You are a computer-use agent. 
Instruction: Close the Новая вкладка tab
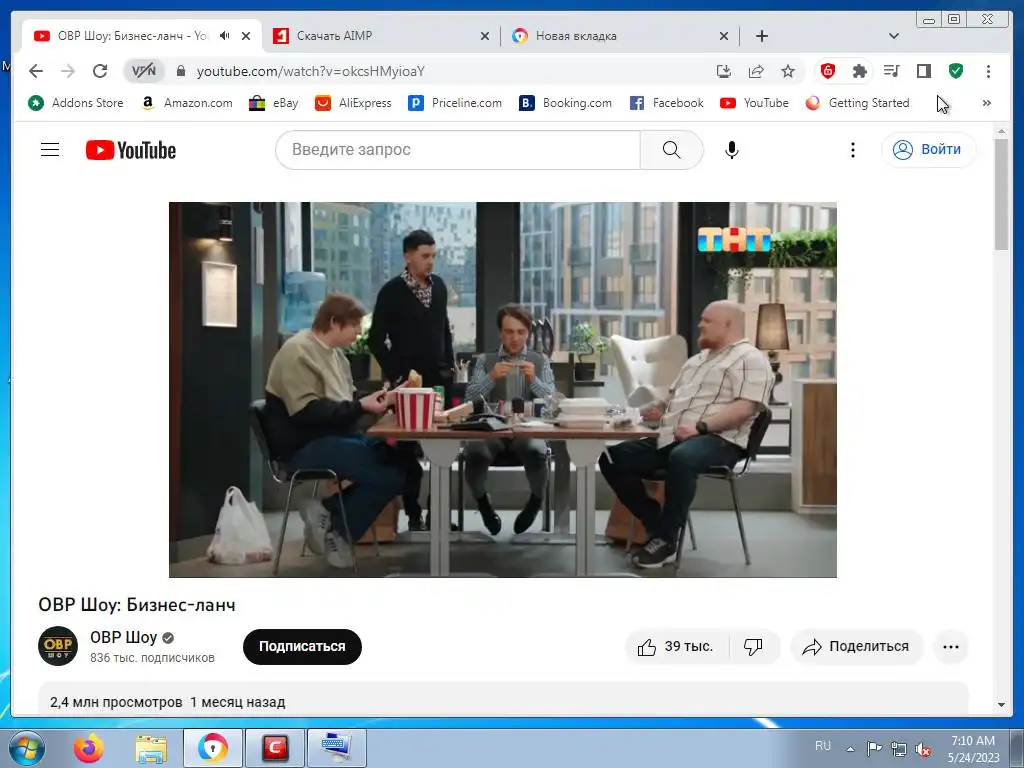(x=724, y=36)
